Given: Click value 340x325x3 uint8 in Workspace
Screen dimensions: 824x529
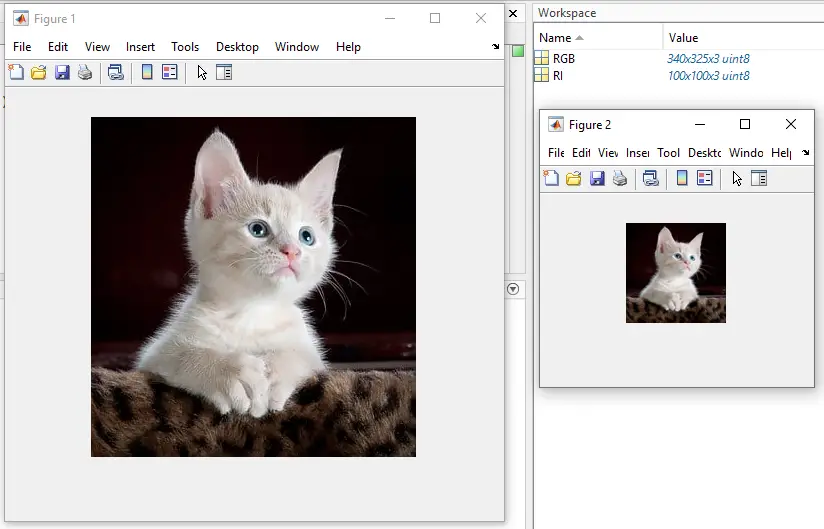Looking at the screenshot, I should coord(708,59).
